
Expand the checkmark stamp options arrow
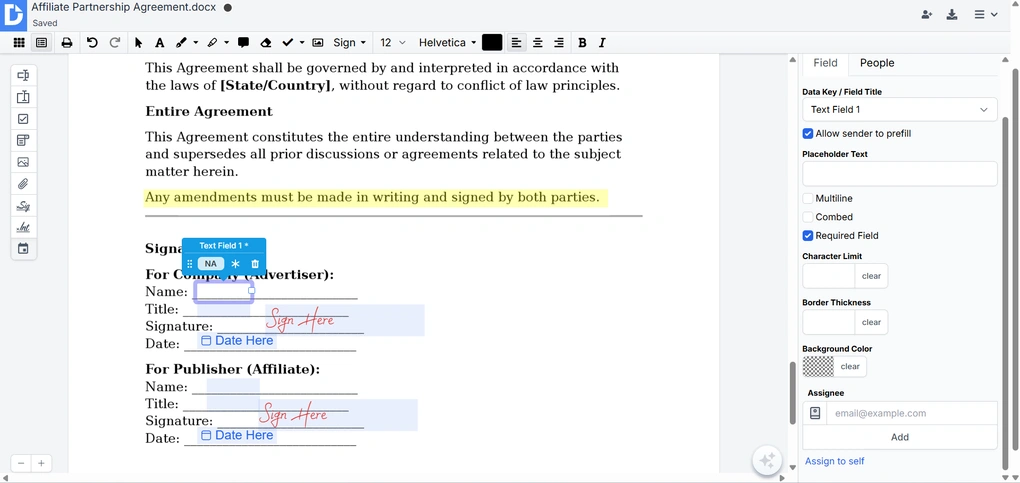302,43
